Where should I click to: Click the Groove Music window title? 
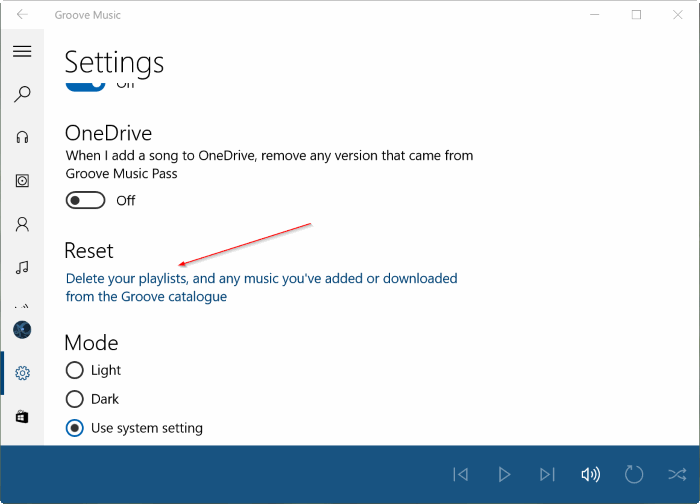click(x=88, y=15)
